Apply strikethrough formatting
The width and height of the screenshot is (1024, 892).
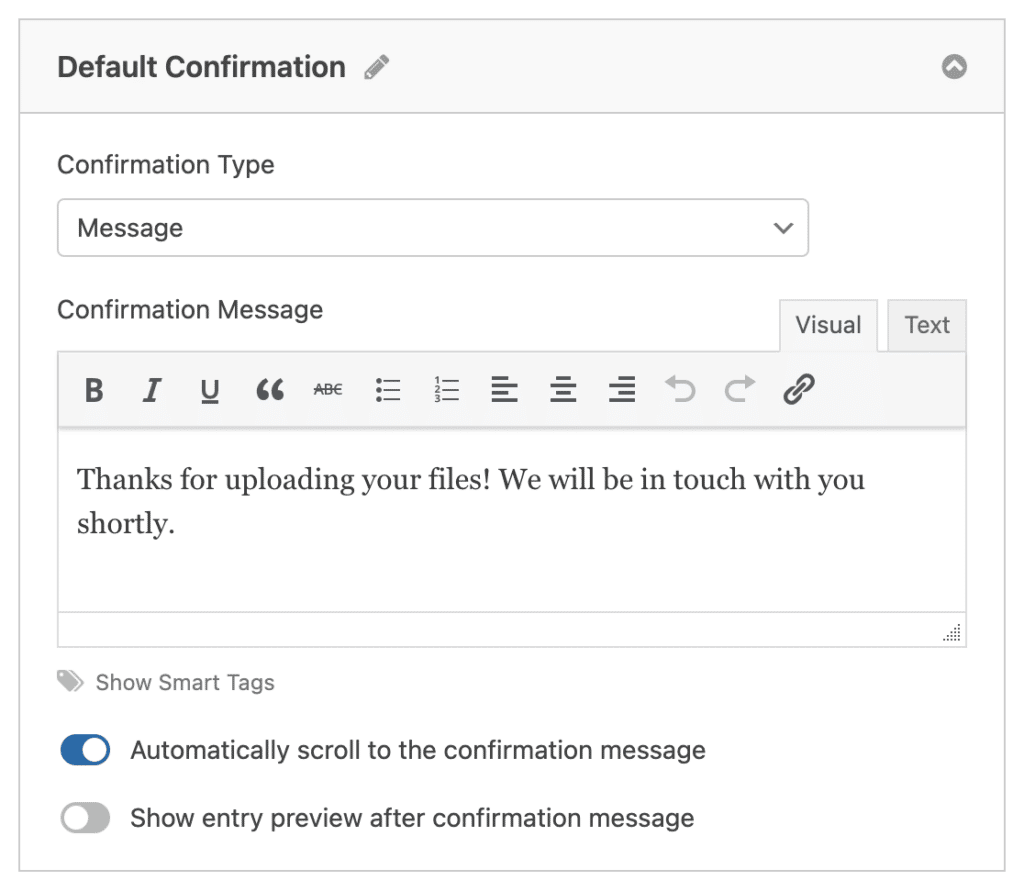[x=327, y=390]
